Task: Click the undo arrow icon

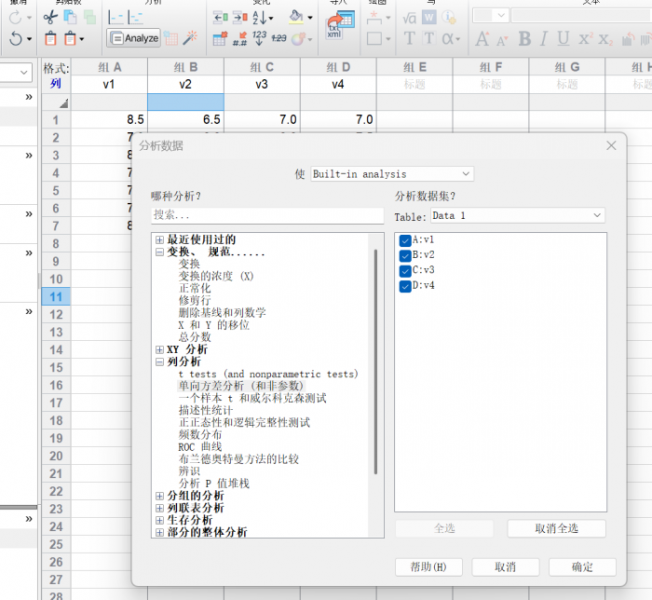Action: [16, 38]
